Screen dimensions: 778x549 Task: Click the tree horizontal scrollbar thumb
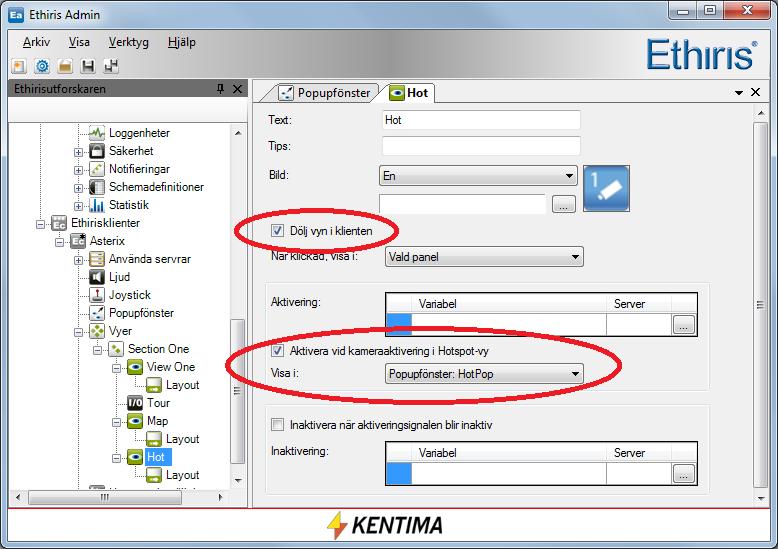[x=105, y=497]
